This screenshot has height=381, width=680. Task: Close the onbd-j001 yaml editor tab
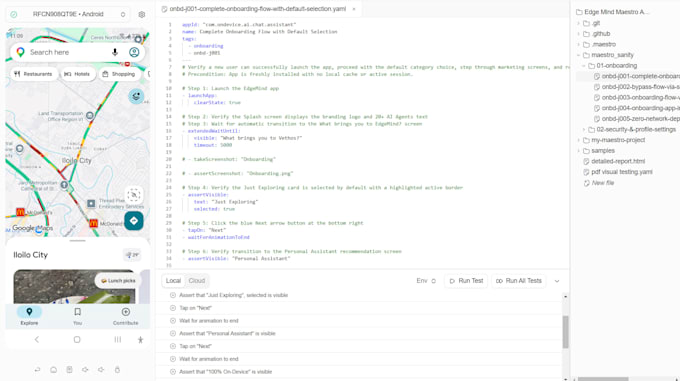(354, 9)
